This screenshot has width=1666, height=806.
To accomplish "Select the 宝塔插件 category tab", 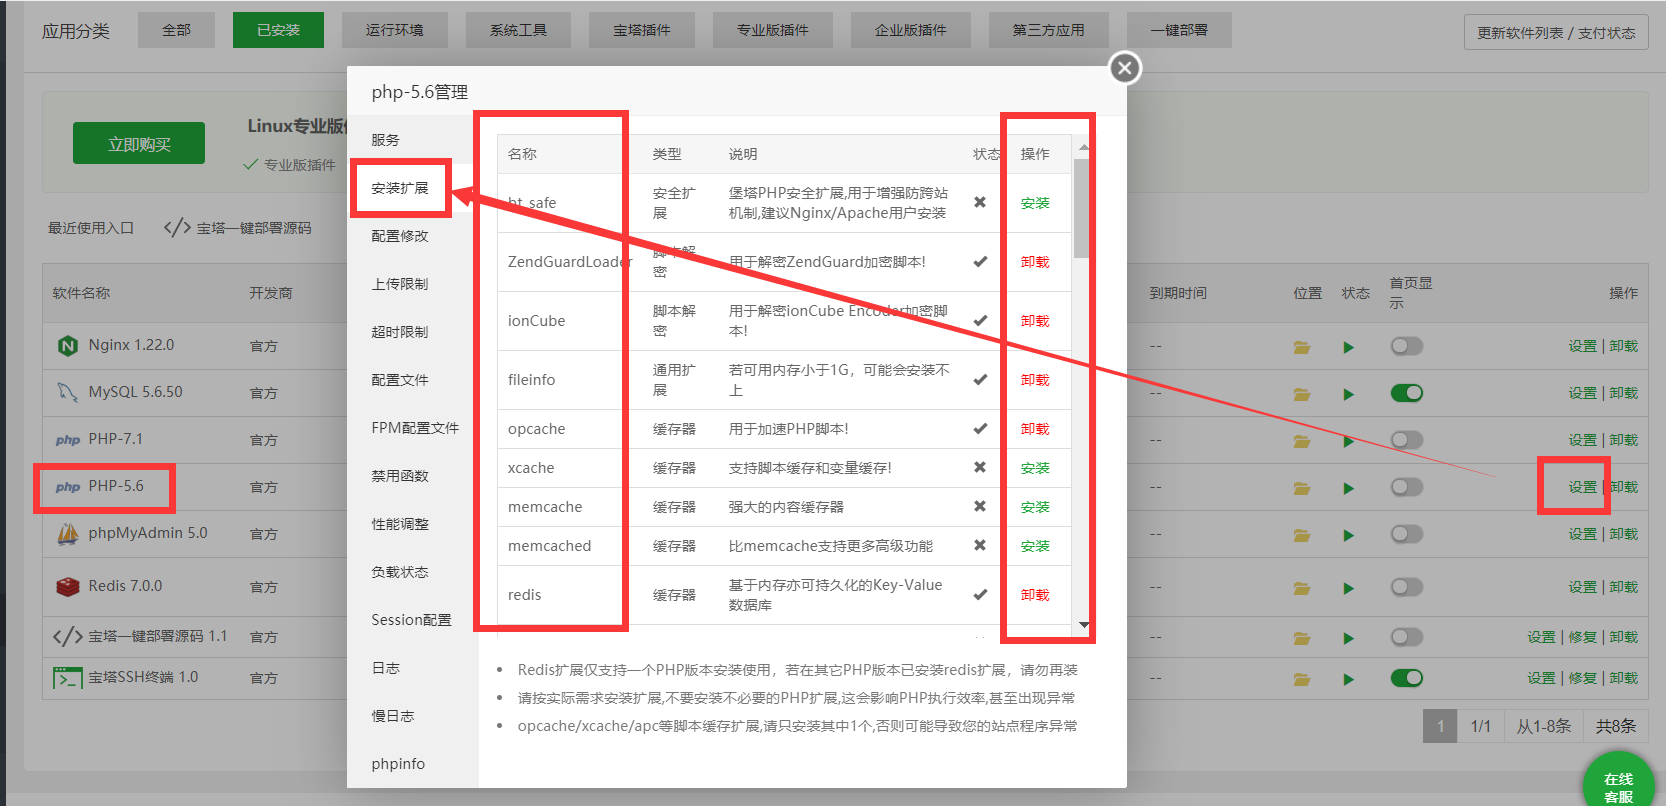I will pos(642,30).
